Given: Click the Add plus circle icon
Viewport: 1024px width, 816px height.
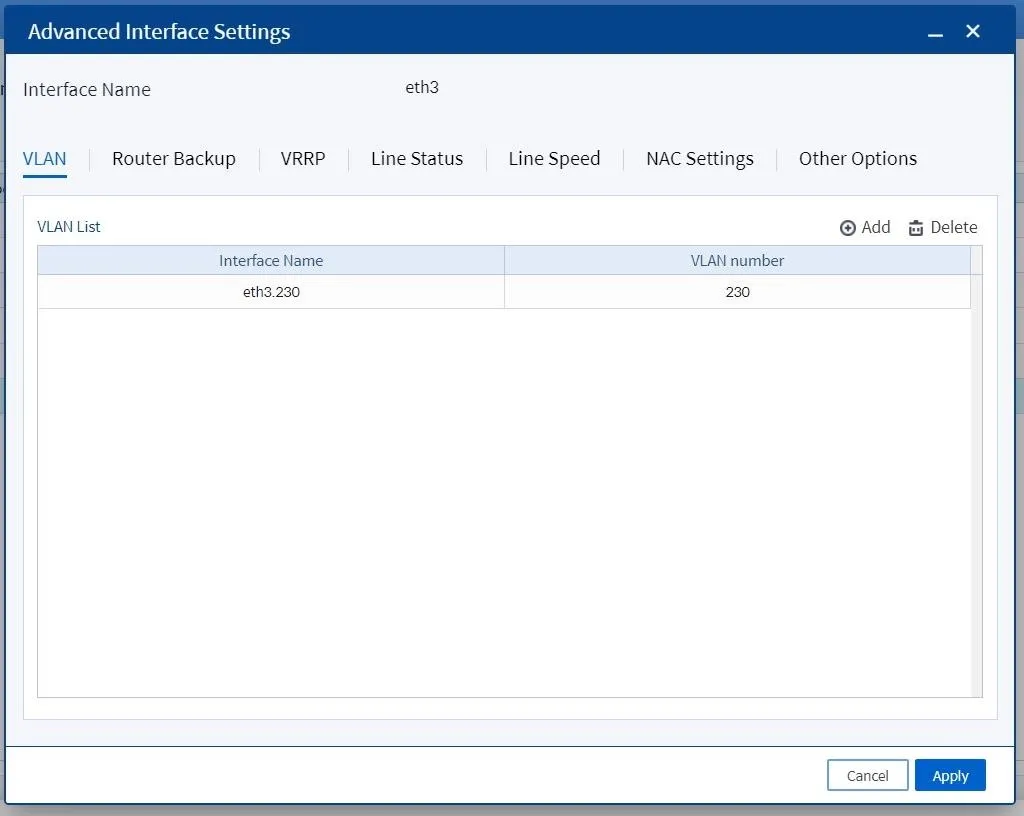Looking at the screenshot, I should (847, 228).
